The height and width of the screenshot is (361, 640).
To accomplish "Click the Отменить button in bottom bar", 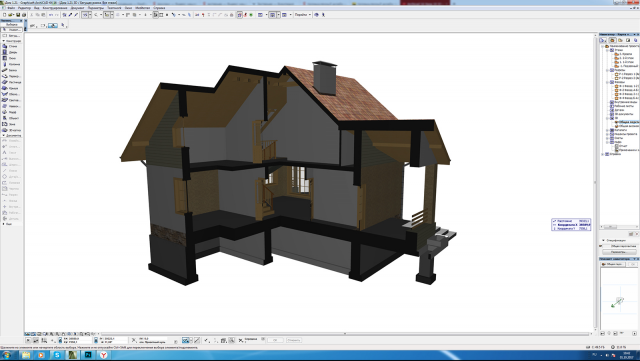I will click(x=294, y=340).
